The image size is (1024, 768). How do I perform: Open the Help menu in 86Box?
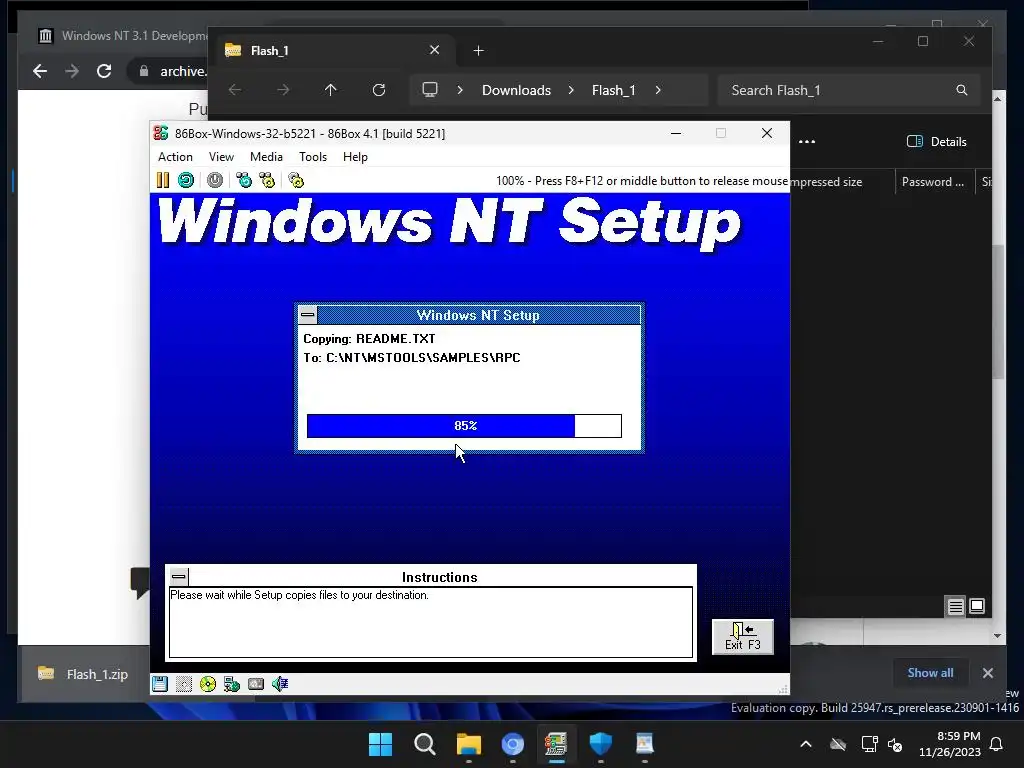[x=355, y=157]
